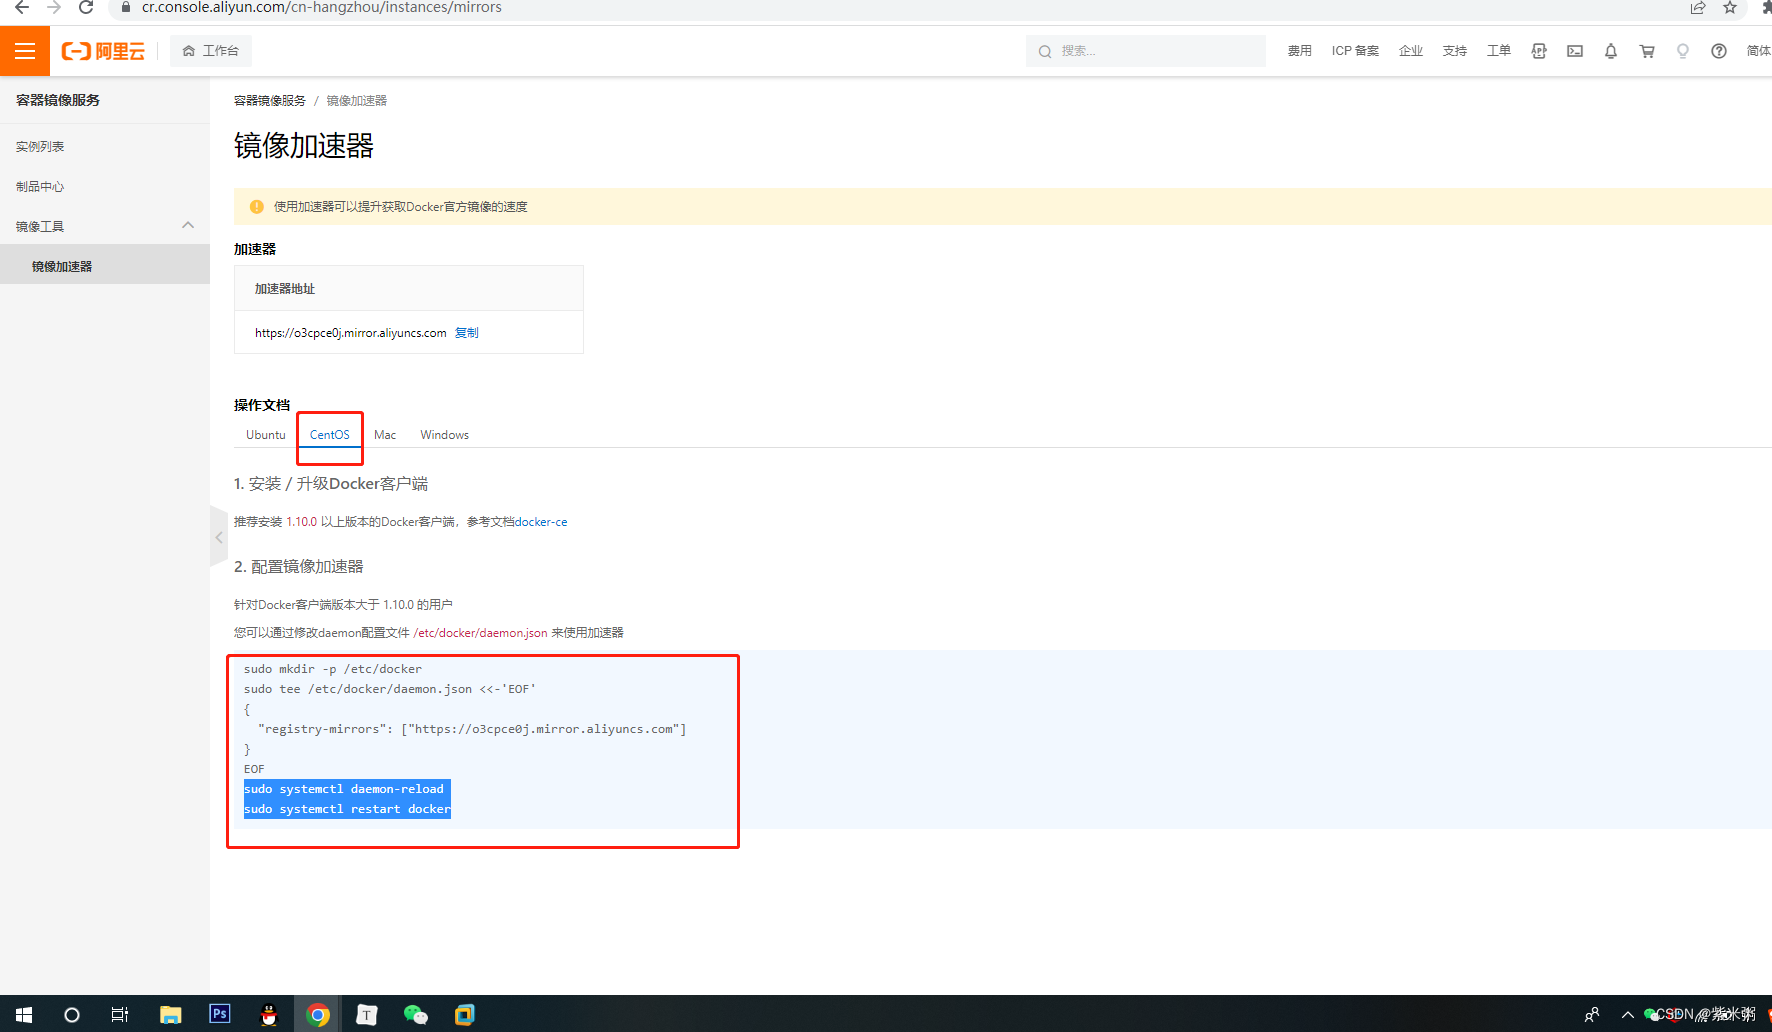Open the 支持 menu
Screen dimensions: 1772x1032
1455,51
